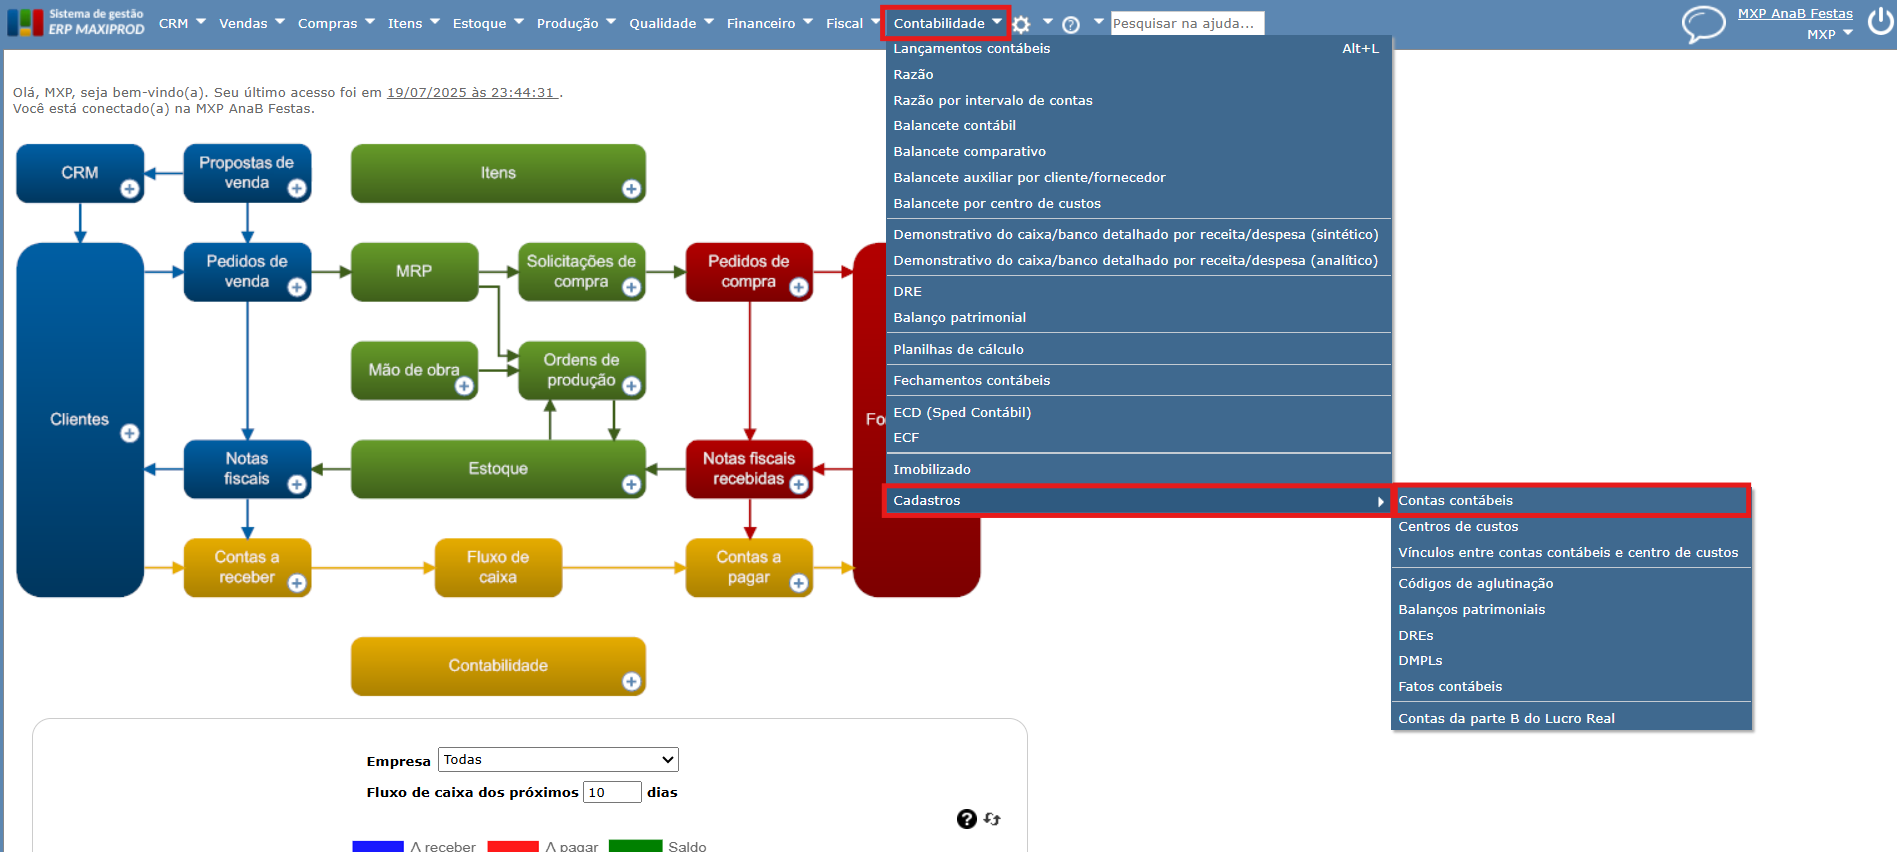Click the plus icon on Contas a pagar
Viewport: 1897px width, 852px height.
[798, 583]
